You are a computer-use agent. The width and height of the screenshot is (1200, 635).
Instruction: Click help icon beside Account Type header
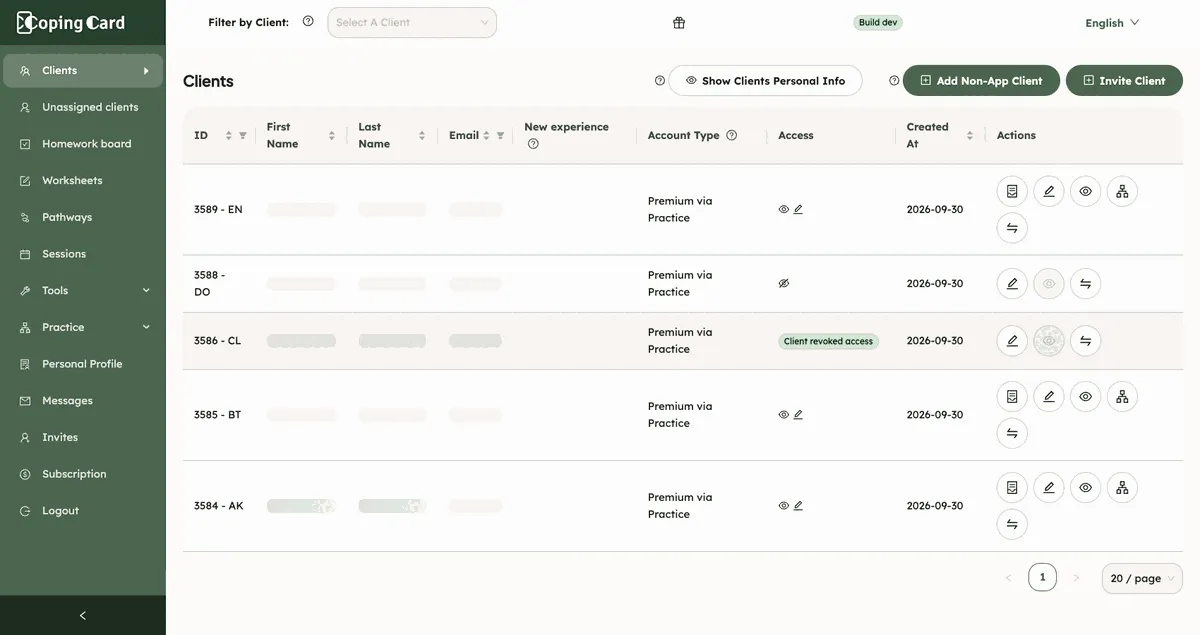[x=732, y=135]
